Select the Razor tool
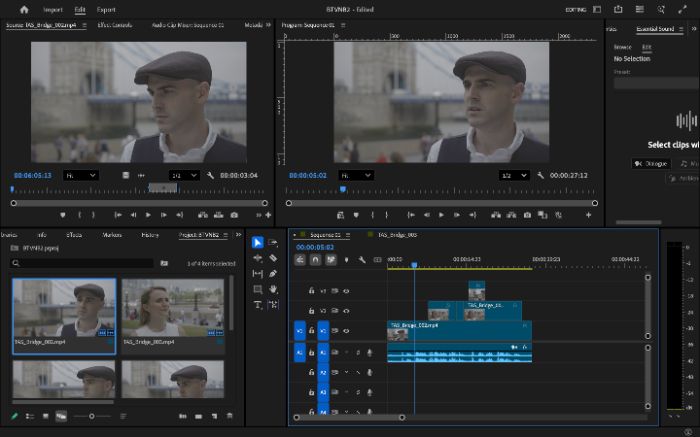The height and width of the screenshot is (437, 700). tap(273, 258)
